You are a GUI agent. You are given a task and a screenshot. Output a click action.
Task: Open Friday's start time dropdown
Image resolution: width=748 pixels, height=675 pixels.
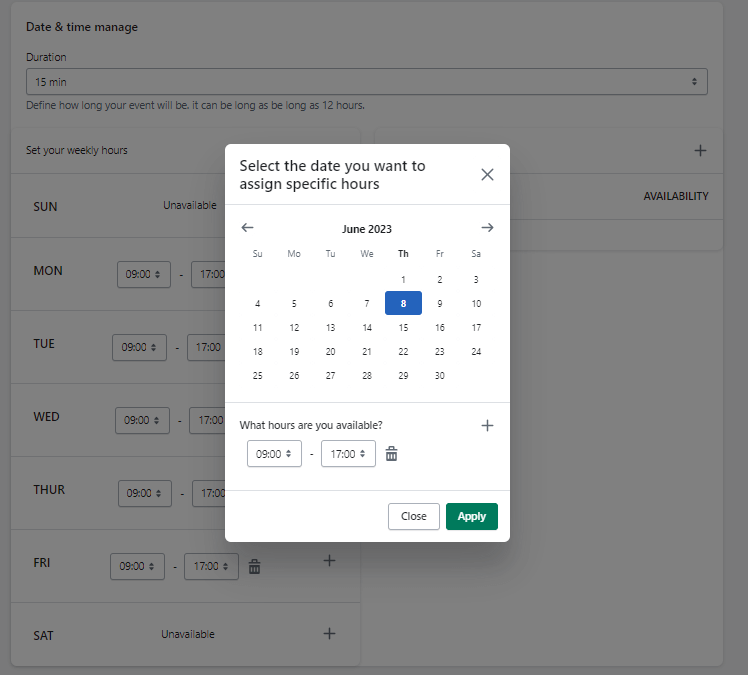coord(137,567)
